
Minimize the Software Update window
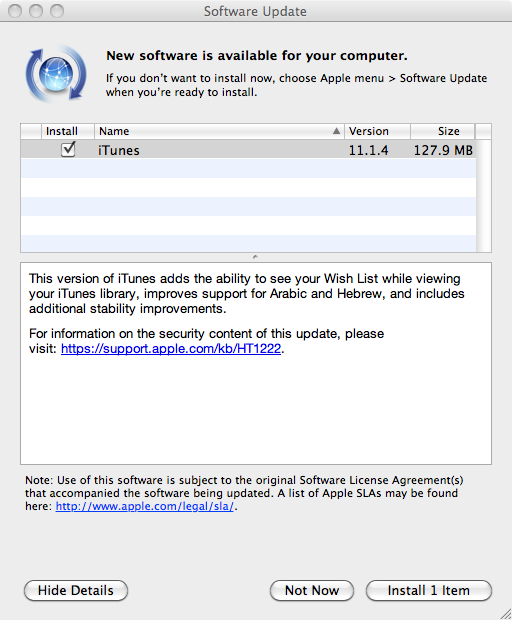click(x=36, y=11)
